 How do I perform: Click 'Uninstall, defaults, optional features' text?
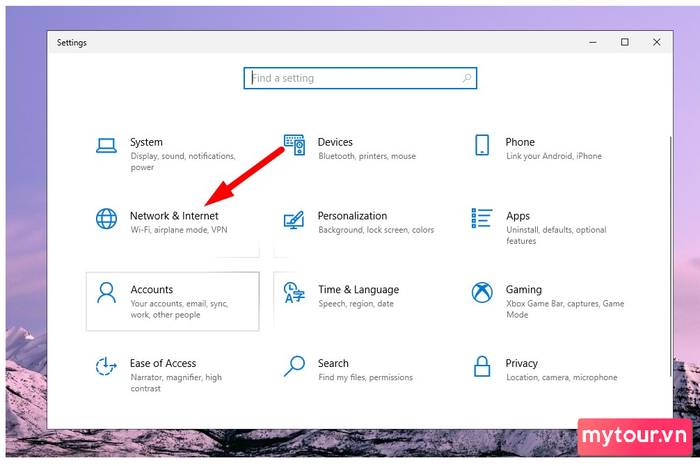[x=556, y=235]
